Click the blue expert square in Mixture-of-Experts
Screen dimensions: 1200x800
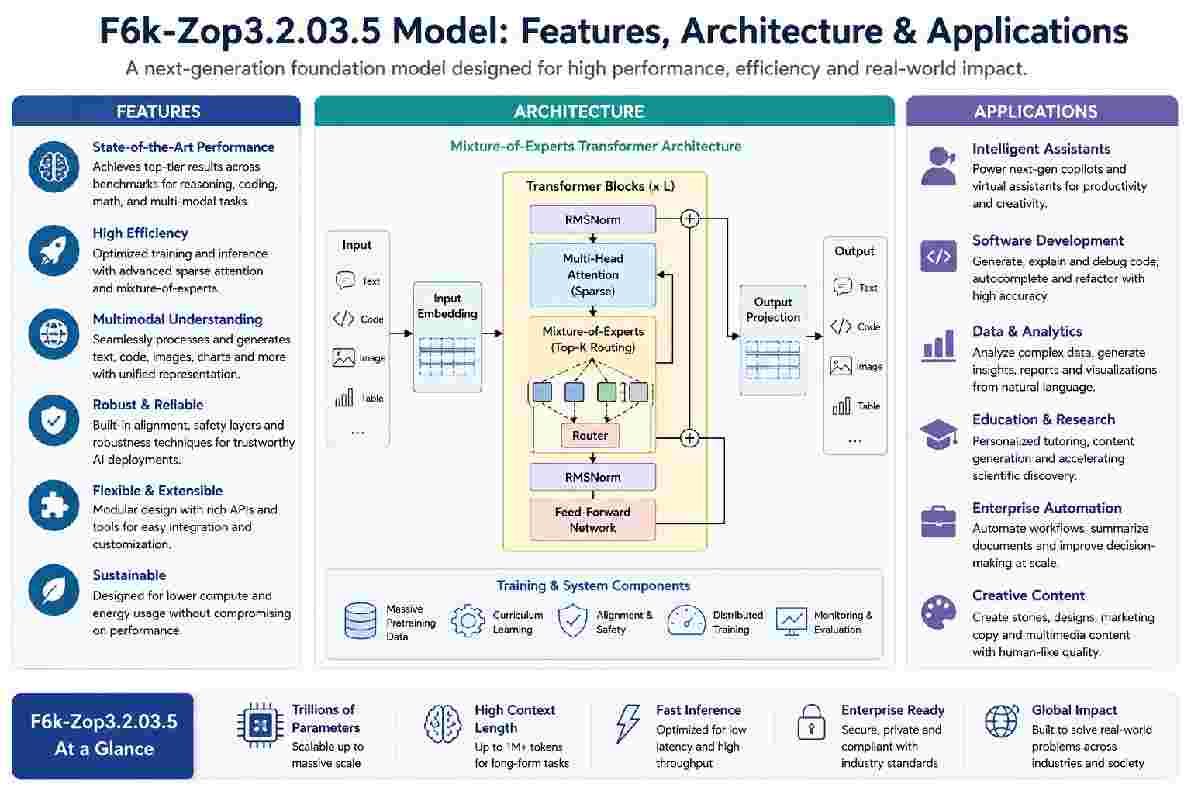coord(543,392)
